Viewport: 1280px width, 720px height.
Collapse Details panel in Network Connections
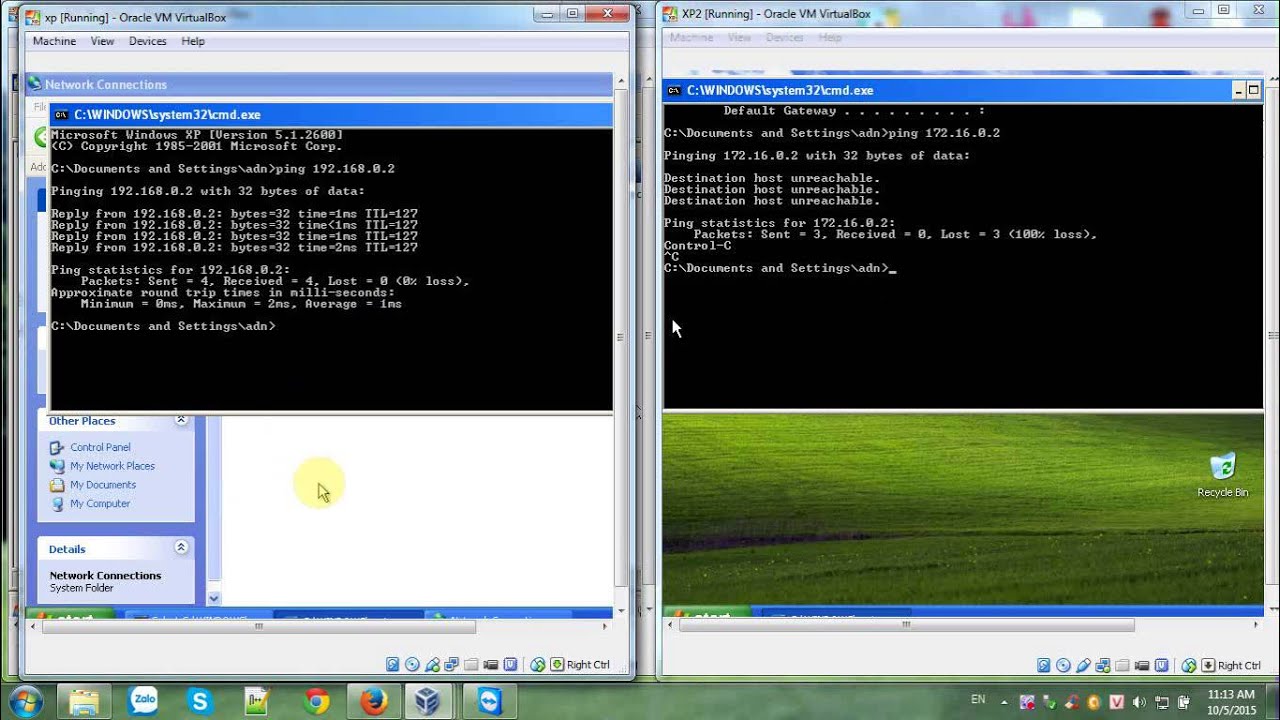point(181,547)
